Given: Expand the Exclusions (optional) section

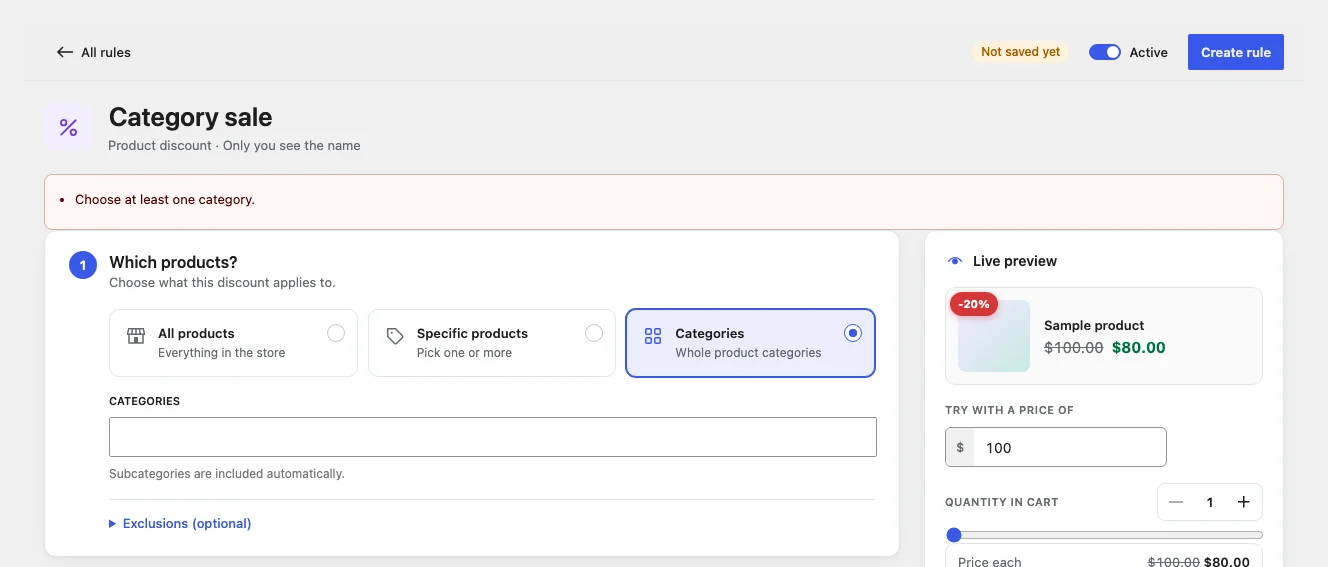Looking at the screenshot, I should (x=180, y=523).
